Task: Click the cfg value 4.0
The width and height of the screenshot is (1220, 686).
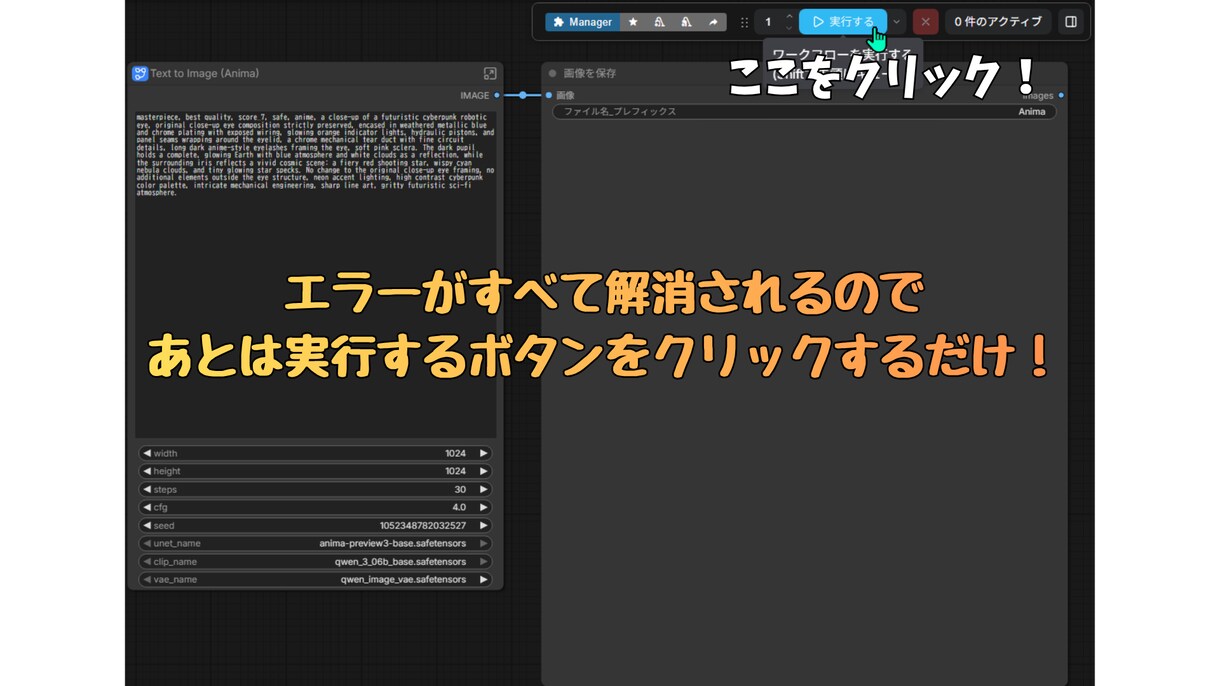Action: (x=459, y=507)
